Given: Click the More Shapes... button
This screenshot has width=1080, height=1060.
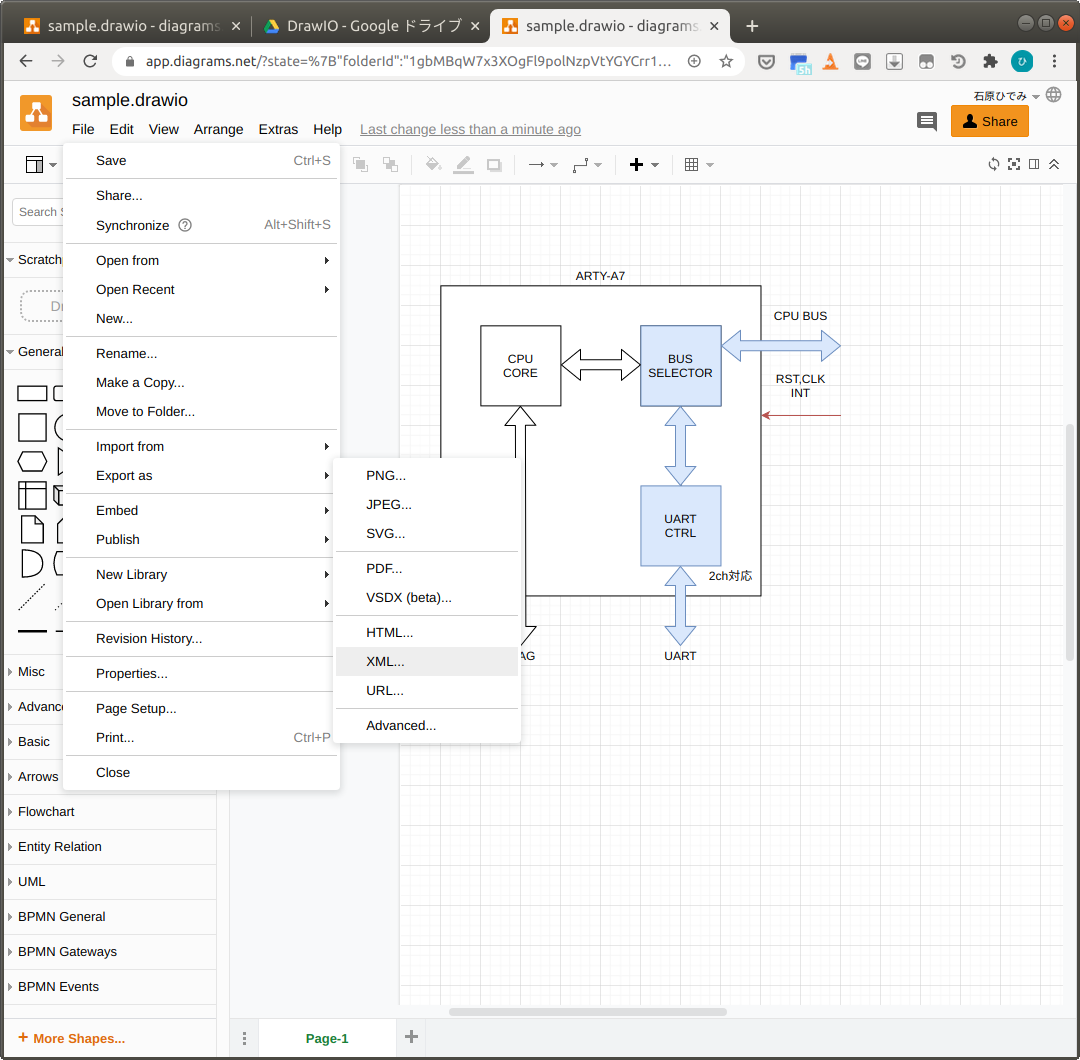Looking at the screenshot, I should coord(72,1038).
